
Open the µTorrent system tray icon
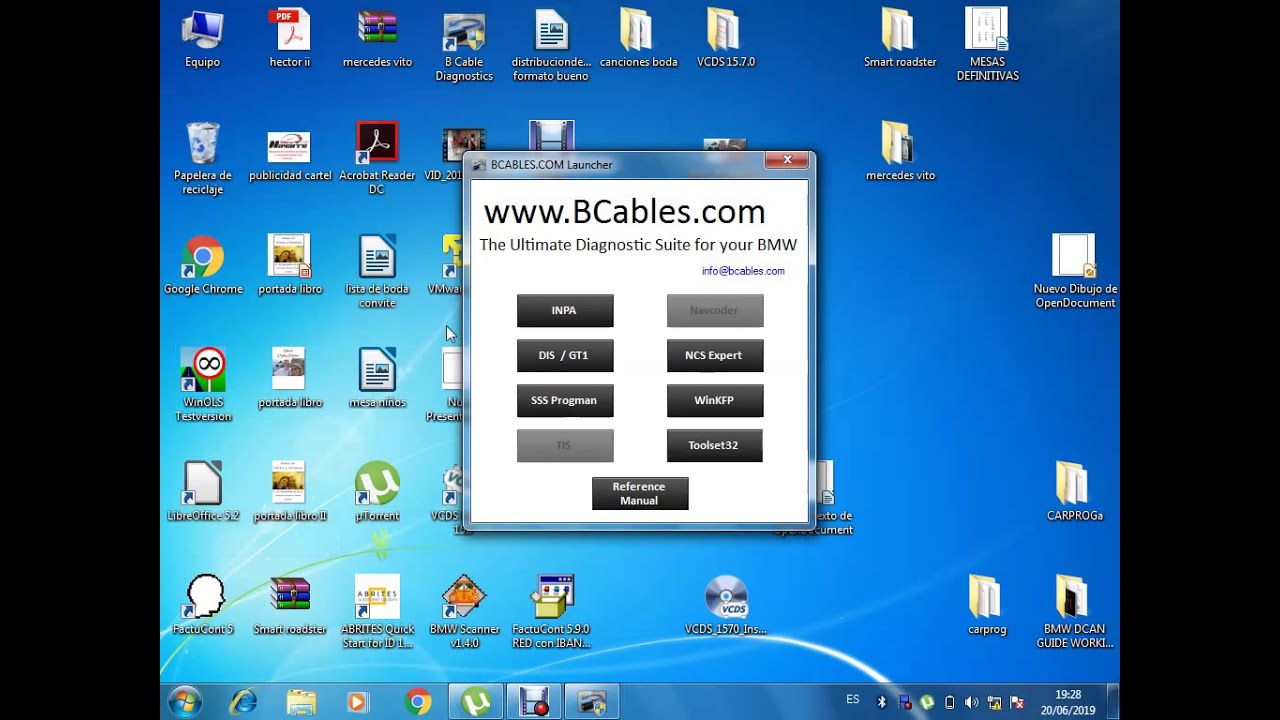tap(927, 703)
